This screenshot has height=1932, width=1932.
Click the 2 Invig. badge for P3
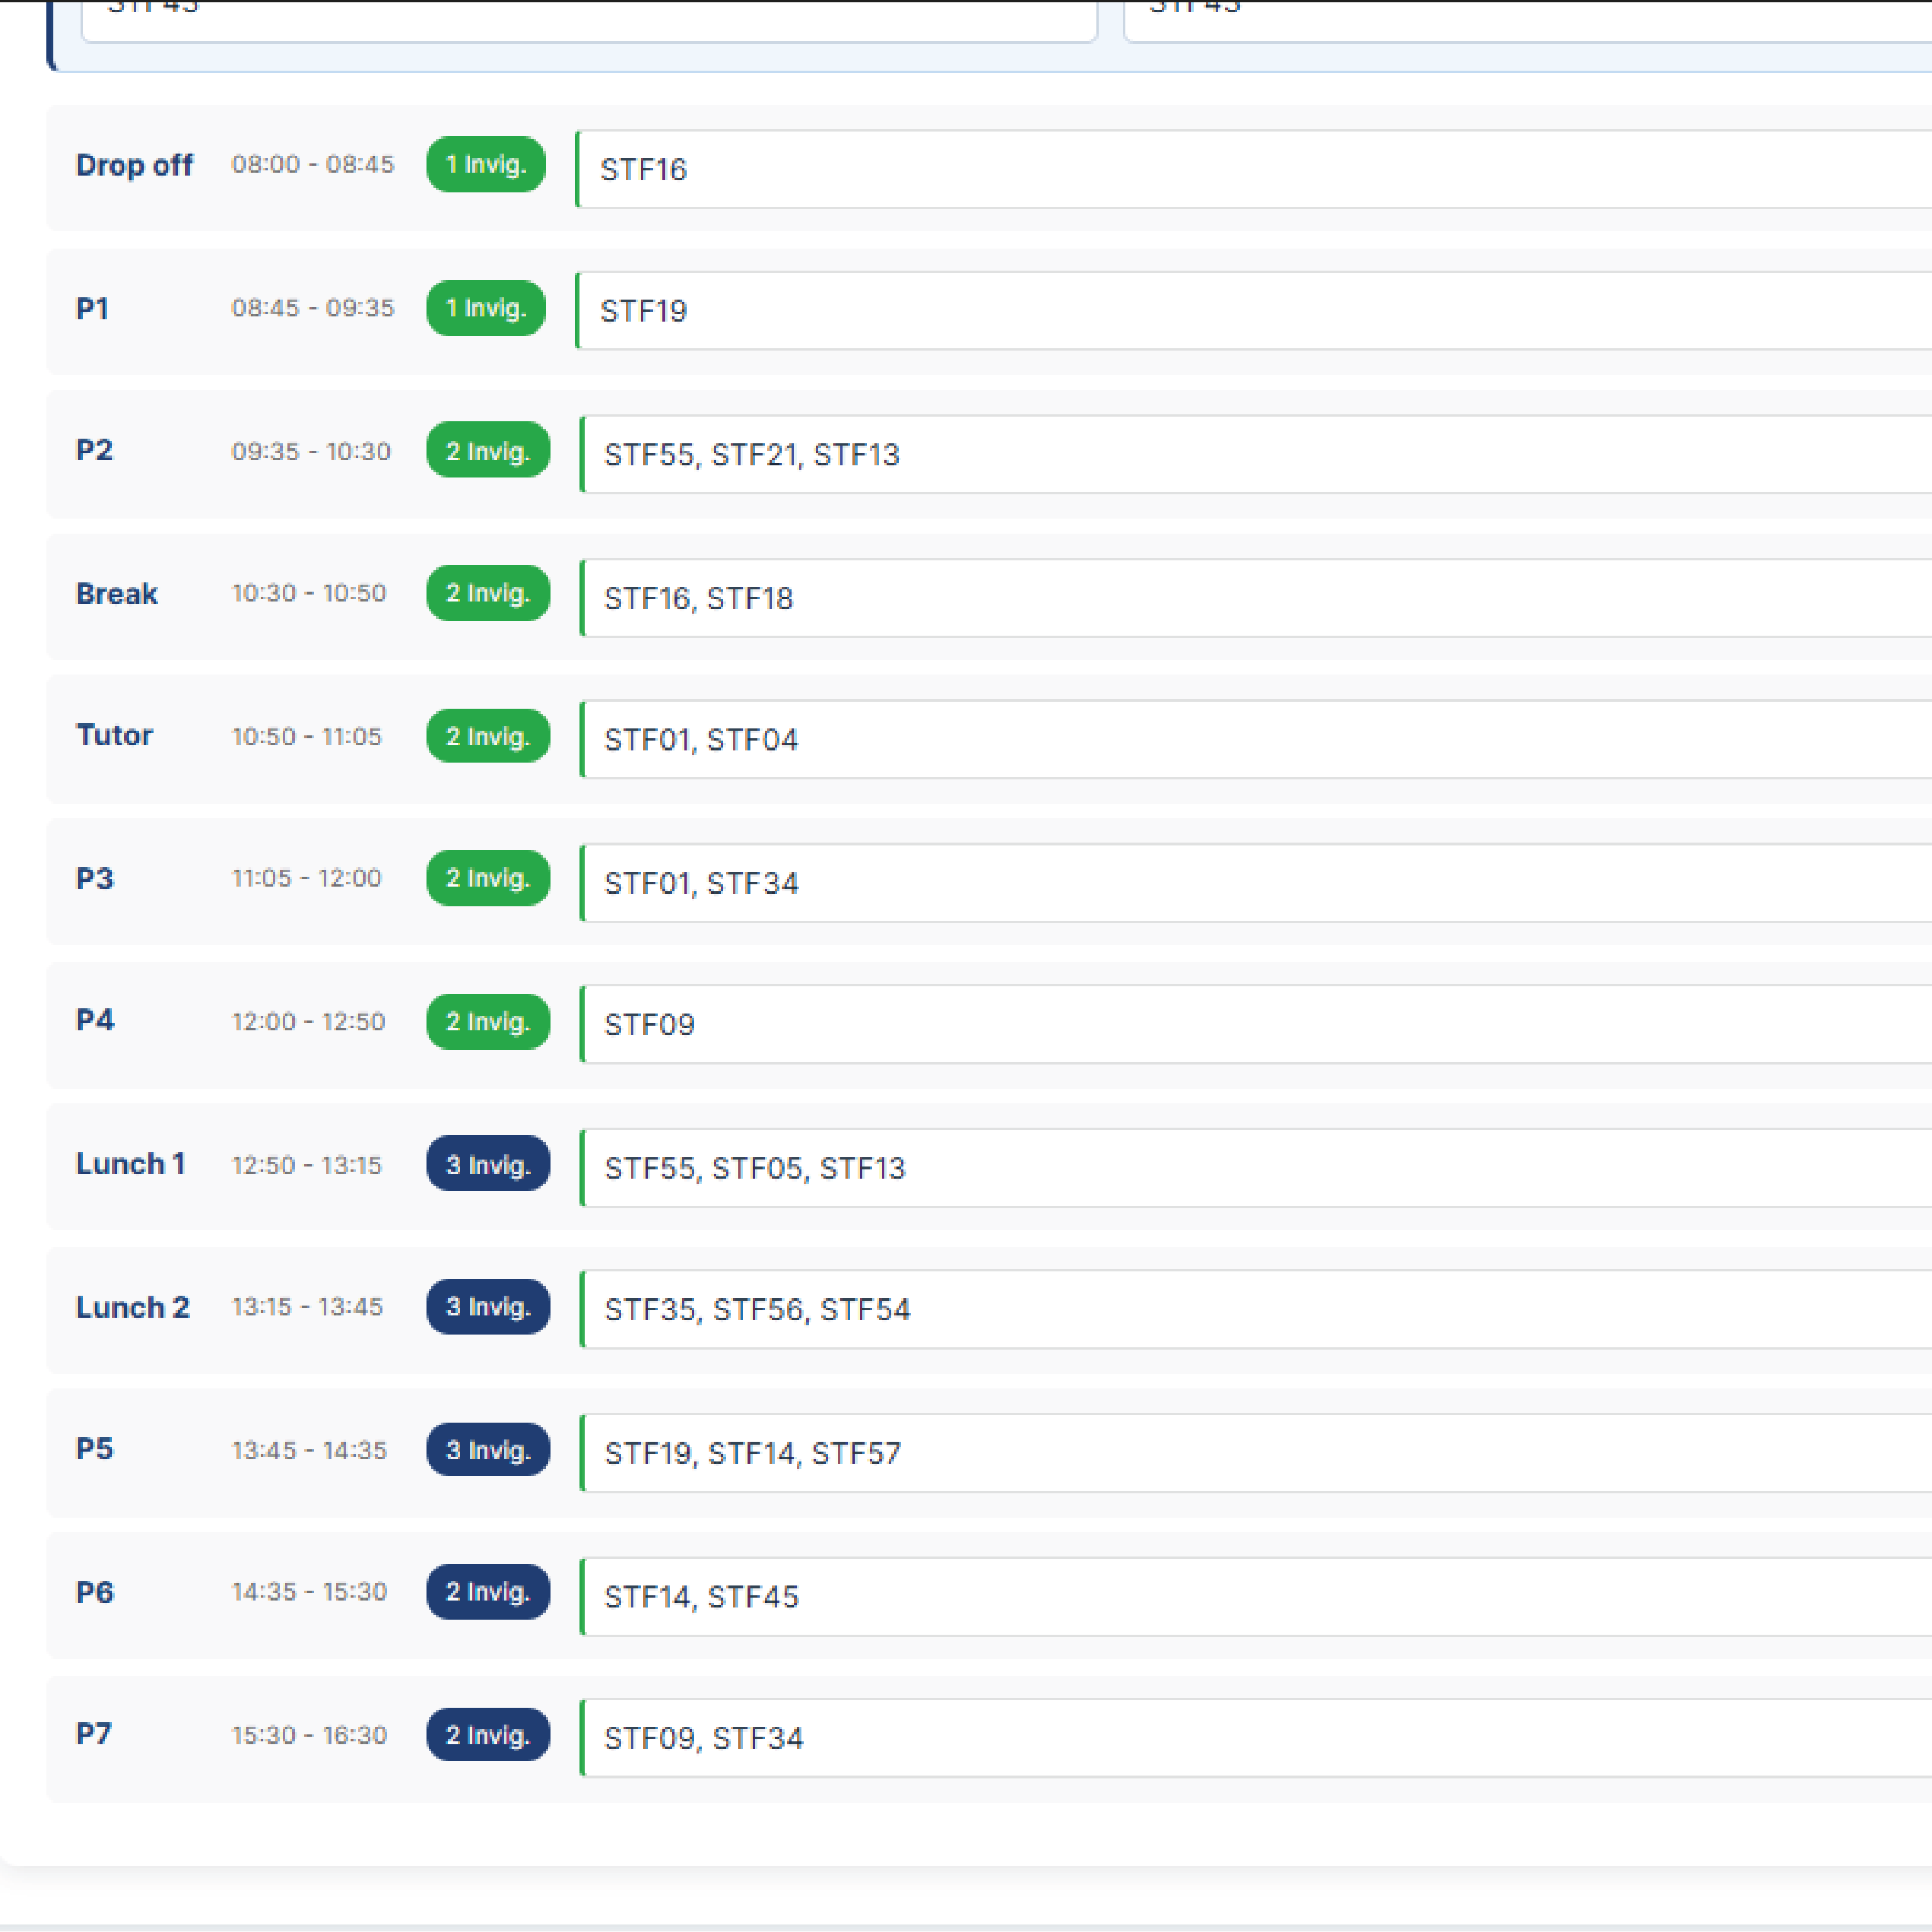point(488,878)
